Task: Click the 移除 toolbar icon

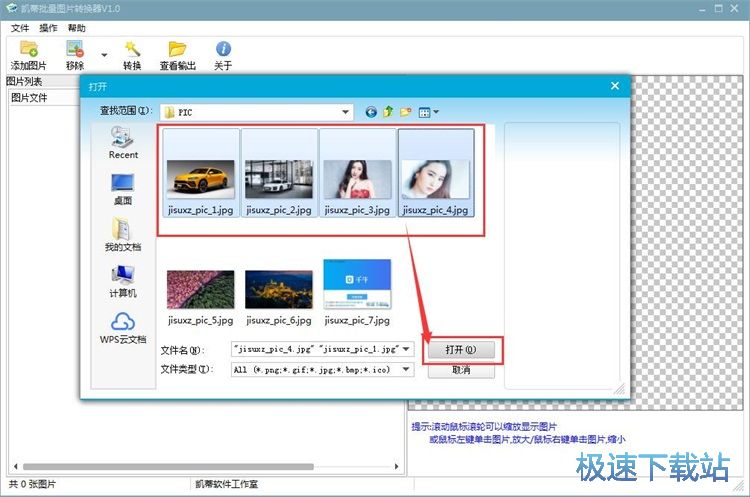Action: (75, 49)
